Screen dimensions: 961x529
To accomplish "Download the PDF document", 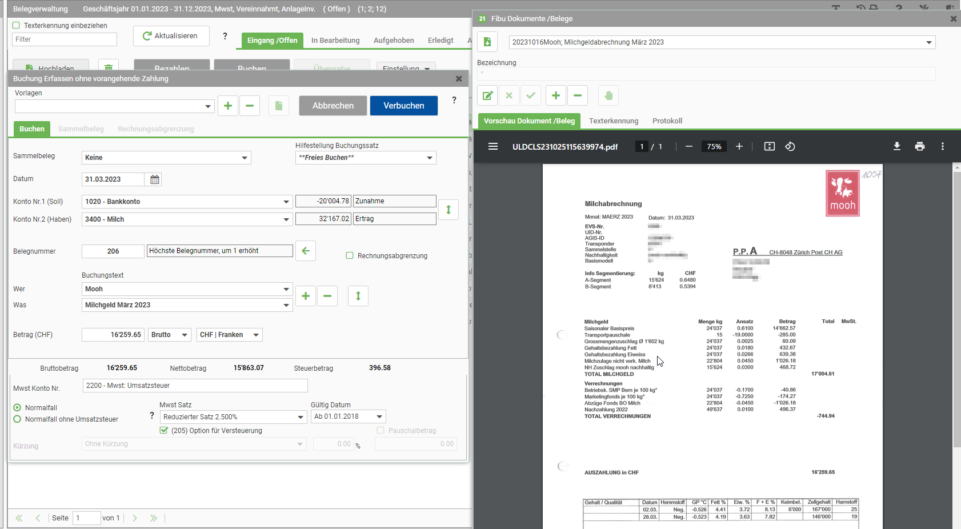I will 897,147.
